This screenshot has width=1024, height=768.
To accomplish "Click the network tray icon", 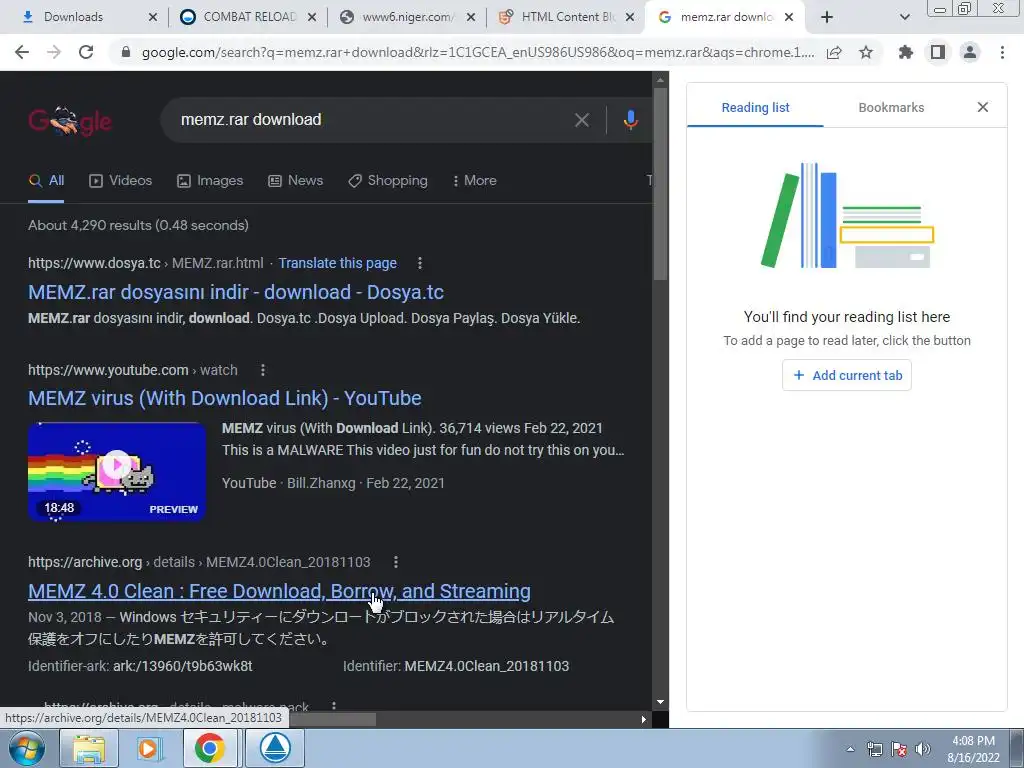I will click(x=875, y=749).
